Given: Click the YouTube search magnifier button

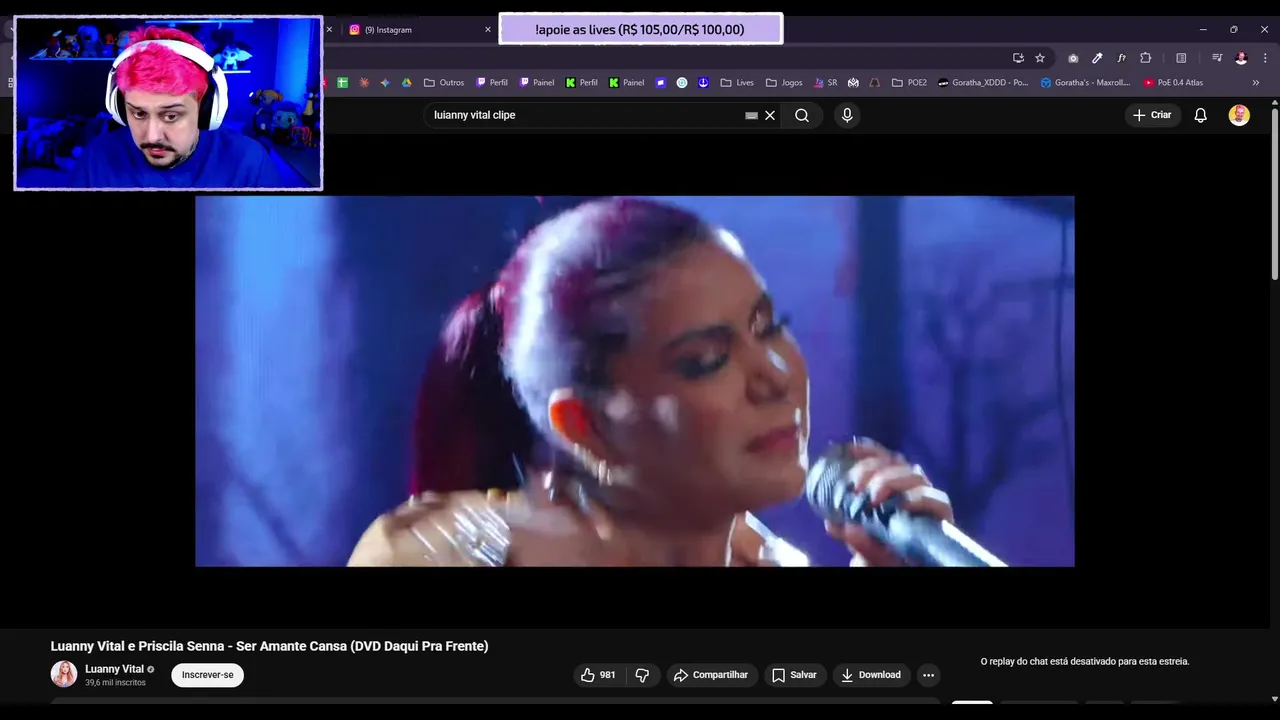Looking at the screenshot, I should click(x=802, y=115).
